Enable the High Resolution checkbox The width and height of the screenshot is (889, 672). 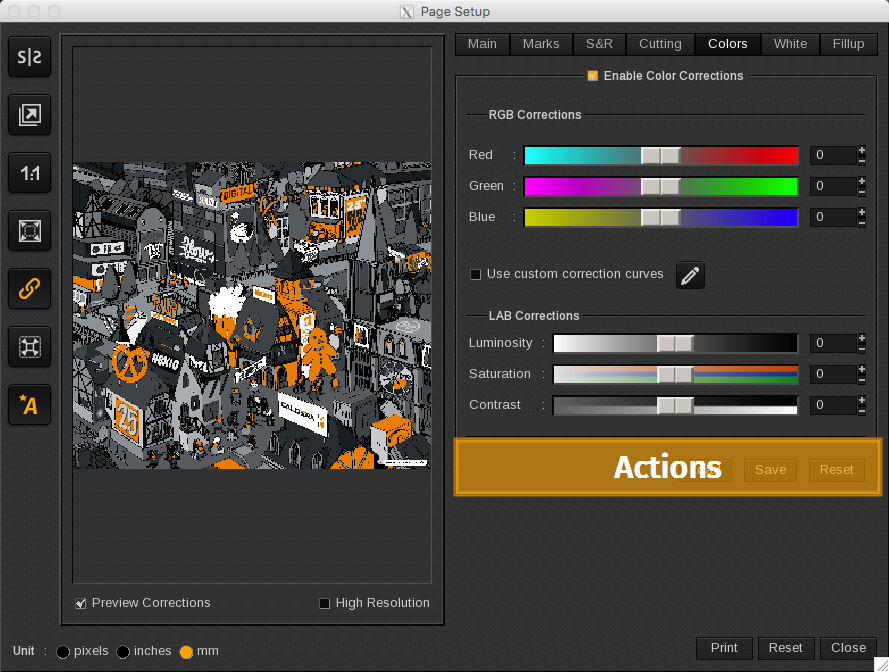(x=324, y=603)
